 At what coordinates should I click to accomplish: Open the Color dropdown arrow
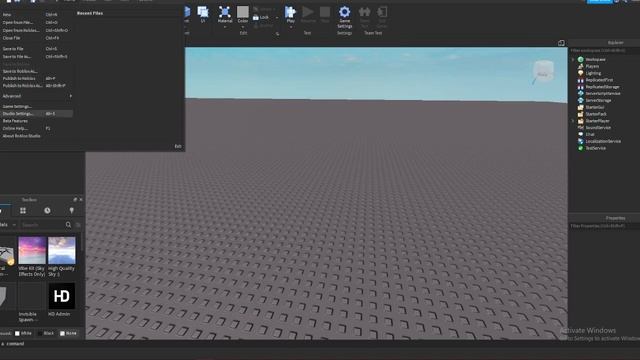[243, 27]
